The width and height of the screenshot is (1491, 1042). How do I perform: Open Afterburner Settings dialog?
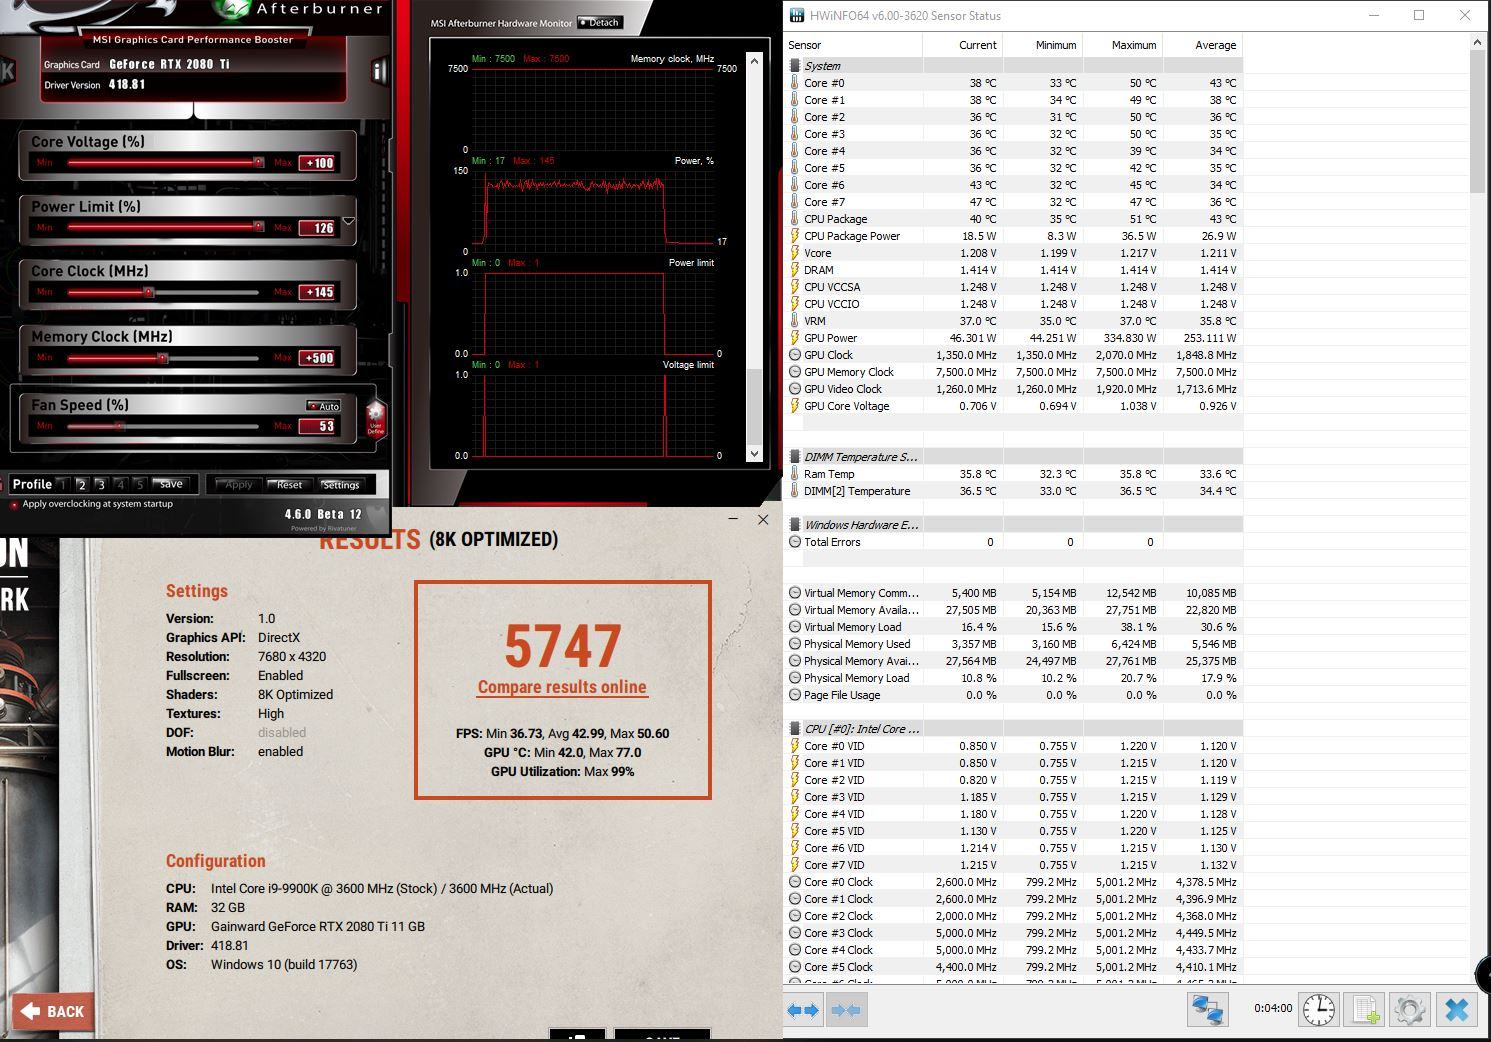tap(341, 485)
